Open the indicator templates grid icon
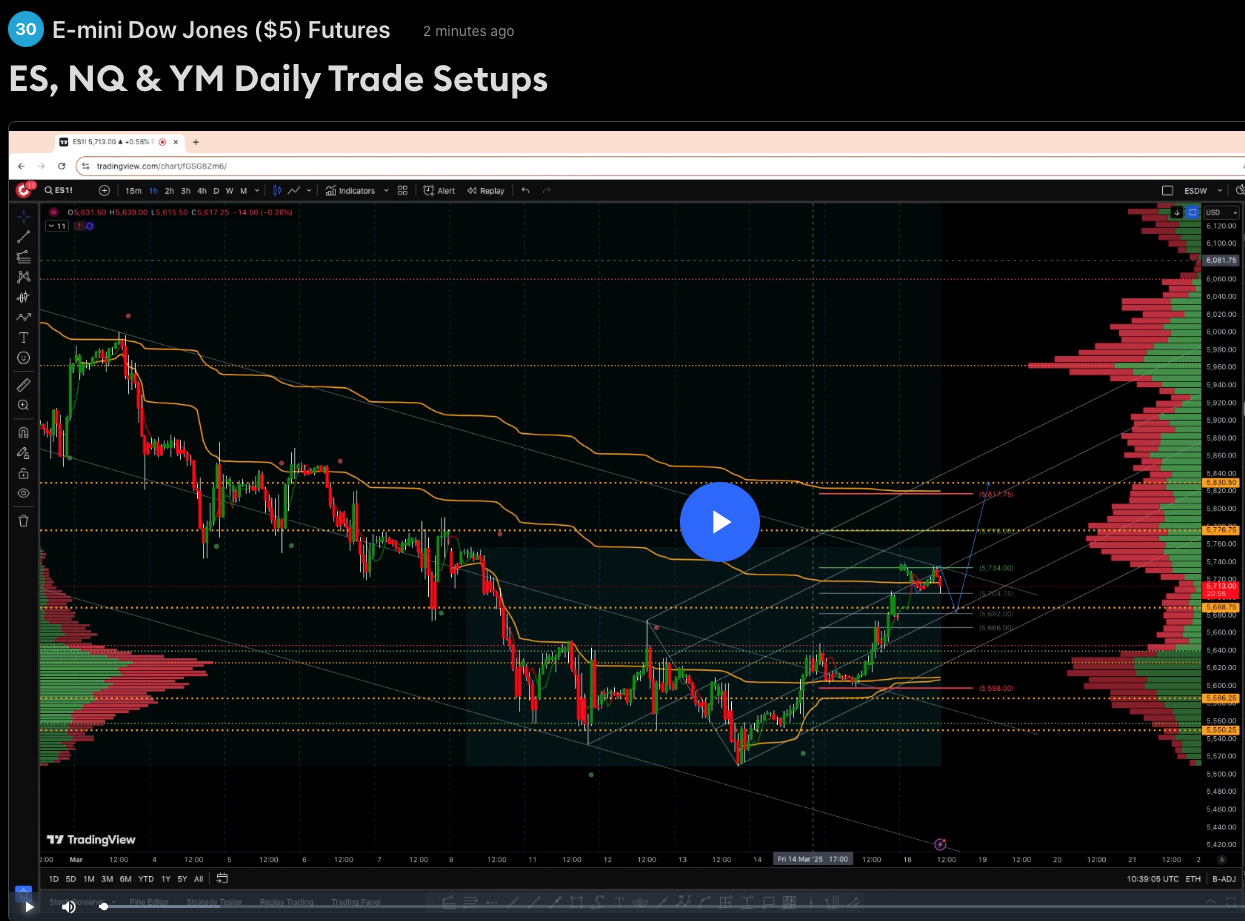This screenshot has height=921, width=1245. tap(403, 190)
